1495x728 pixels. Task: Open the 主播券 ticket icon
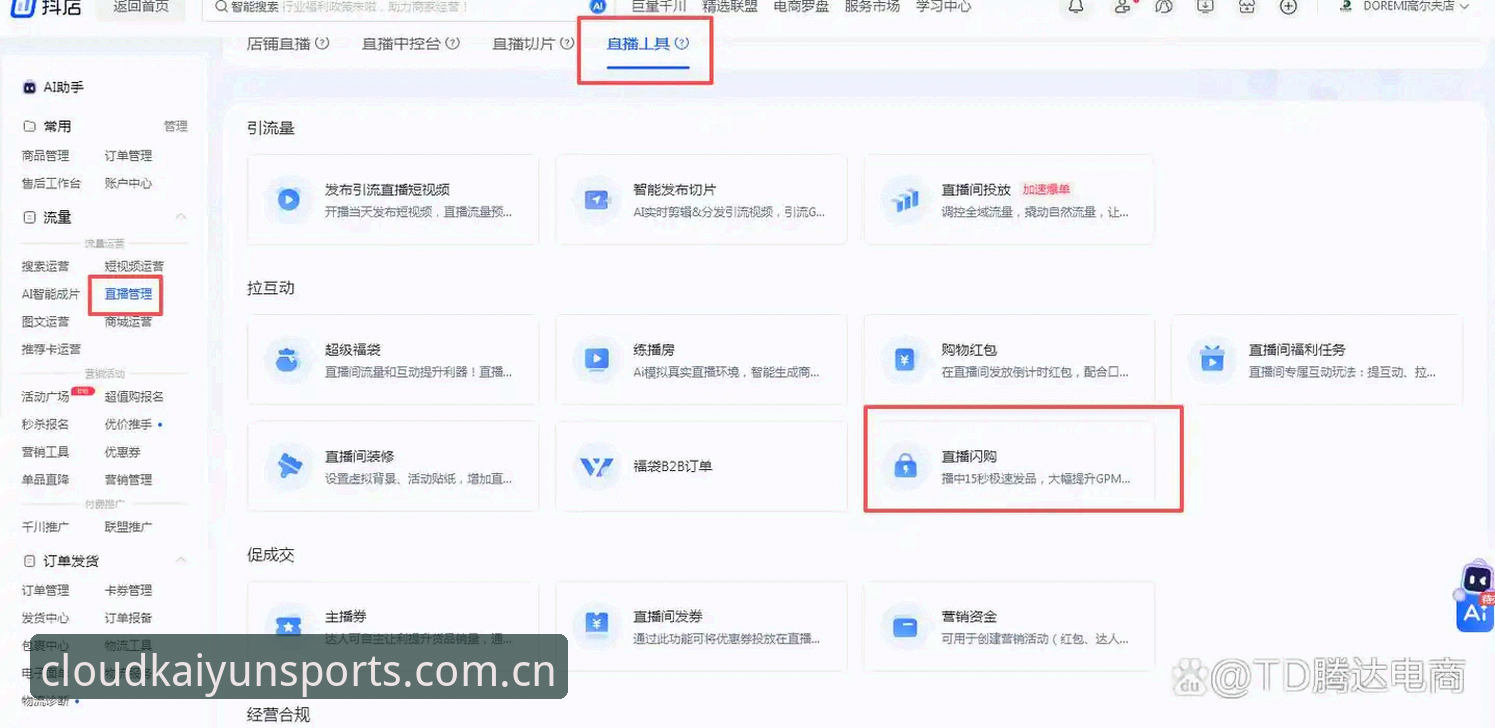[x=288, y=626]
